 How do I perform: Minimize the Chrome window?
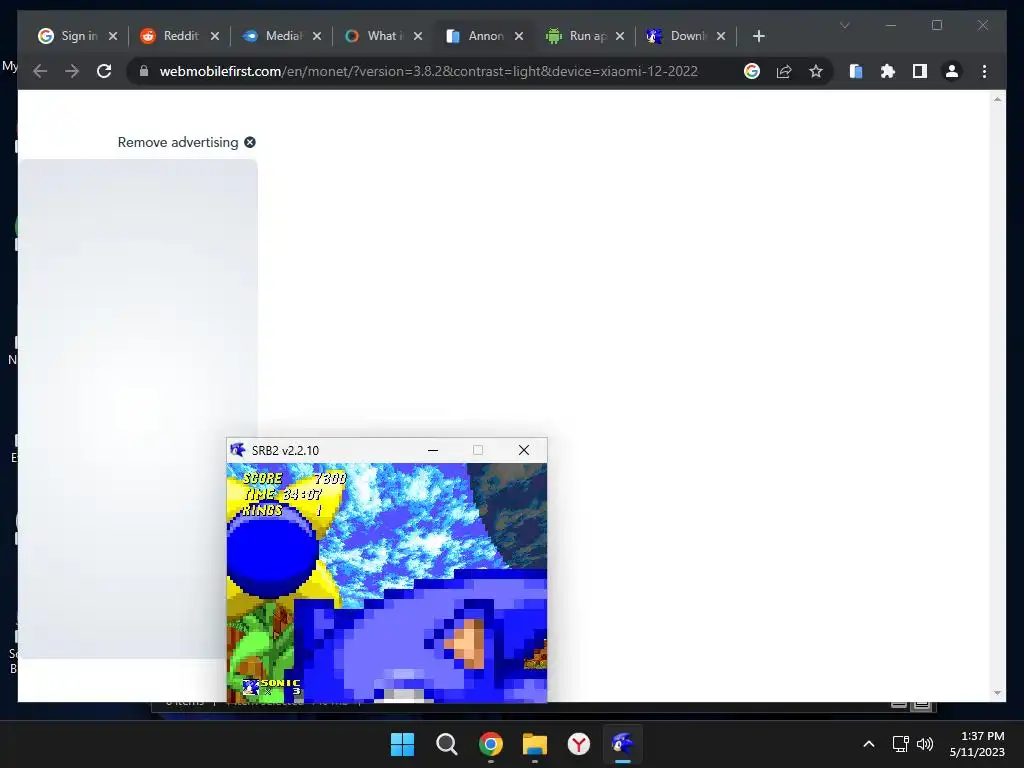[x=891, y=25]
